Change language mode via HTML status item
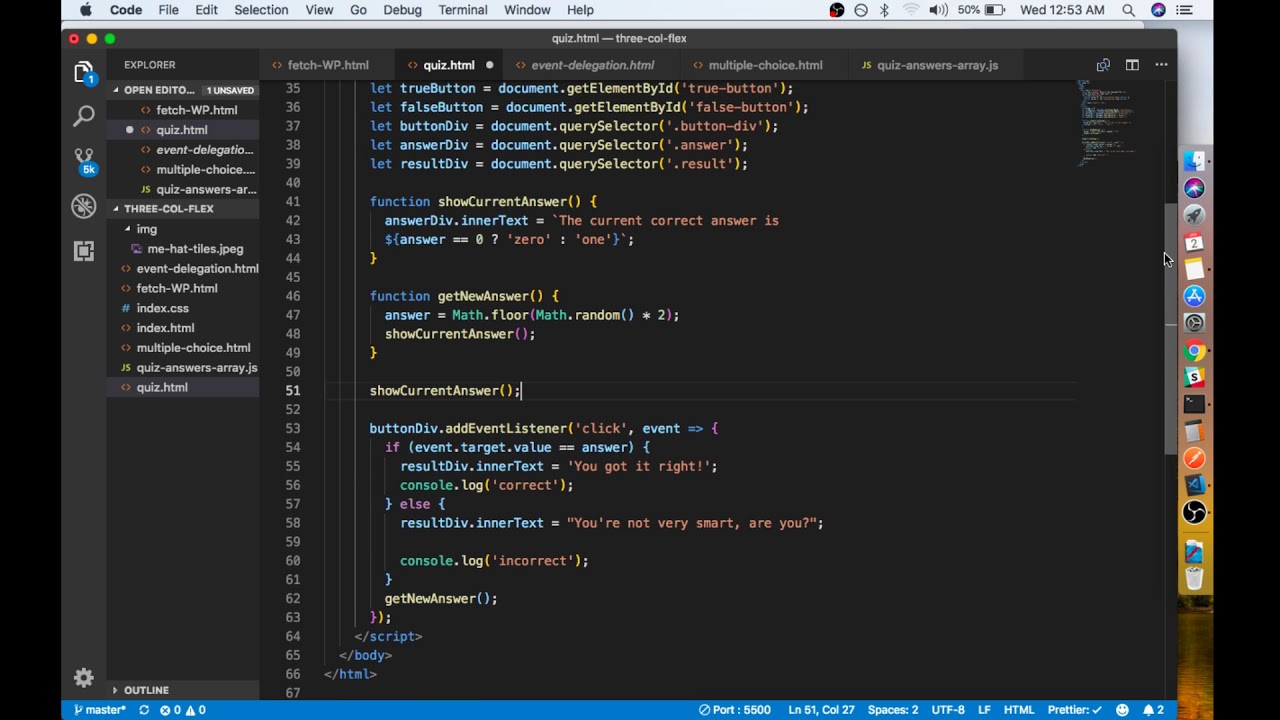Screen dimensions: 1280x720 1019,710
